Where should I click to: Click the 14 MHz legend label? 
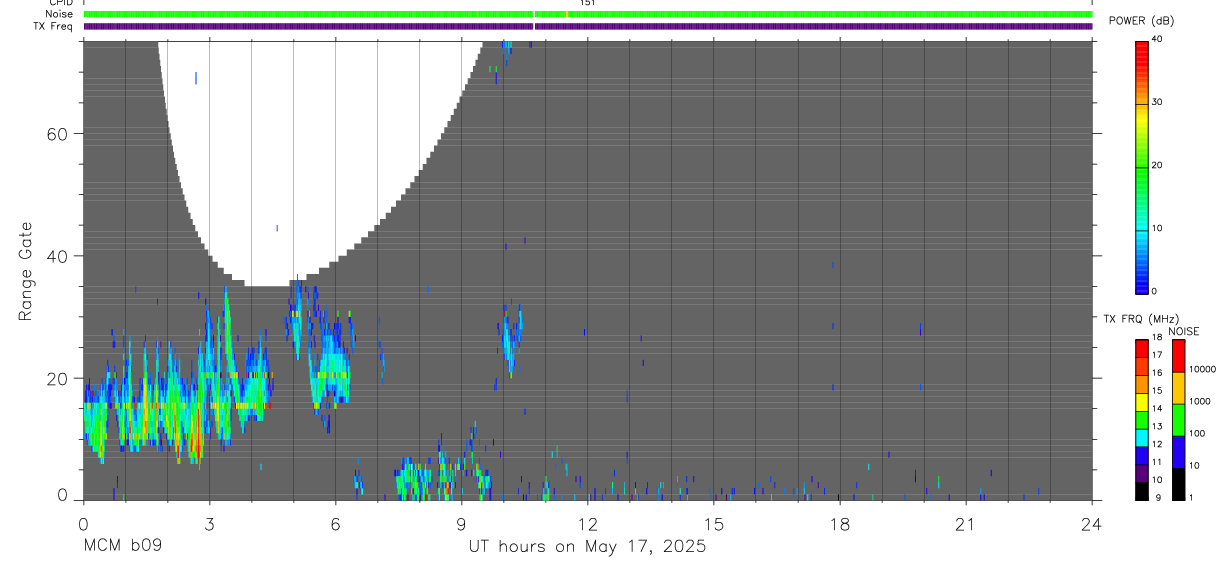pyautogui.click(x=1158, y=409)
